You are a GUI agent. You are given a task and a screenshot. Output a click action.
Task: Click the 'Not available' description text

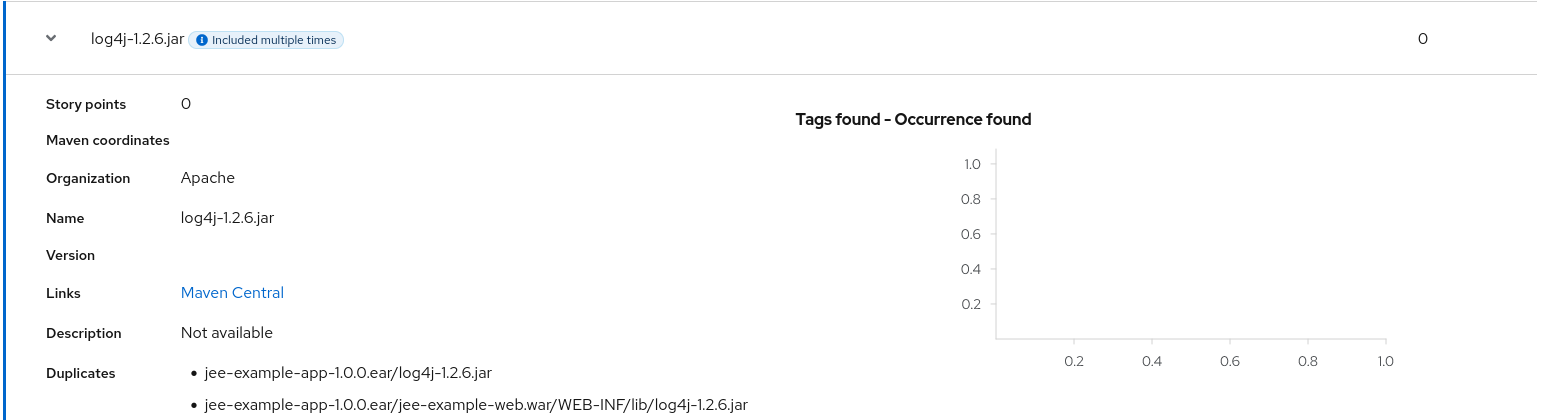[x=227, y=332]
